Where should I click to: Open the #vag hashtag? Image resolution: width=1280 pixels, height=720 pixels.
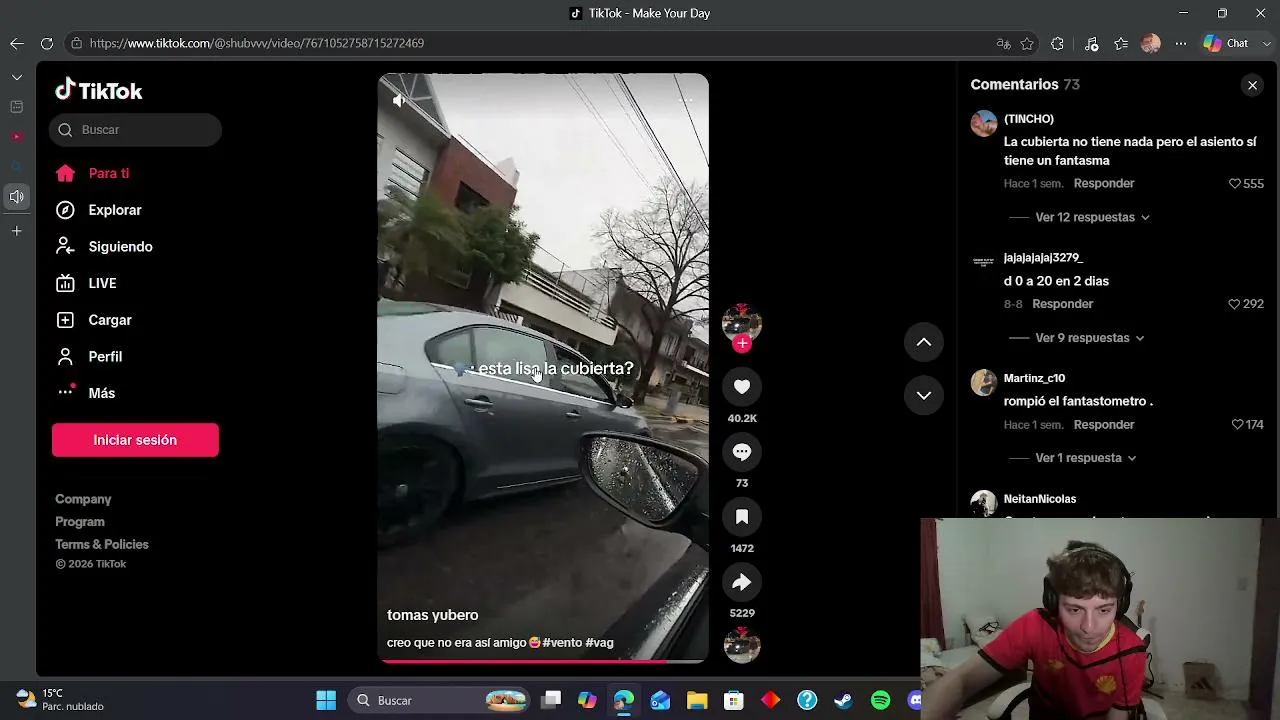click(599, 643)
